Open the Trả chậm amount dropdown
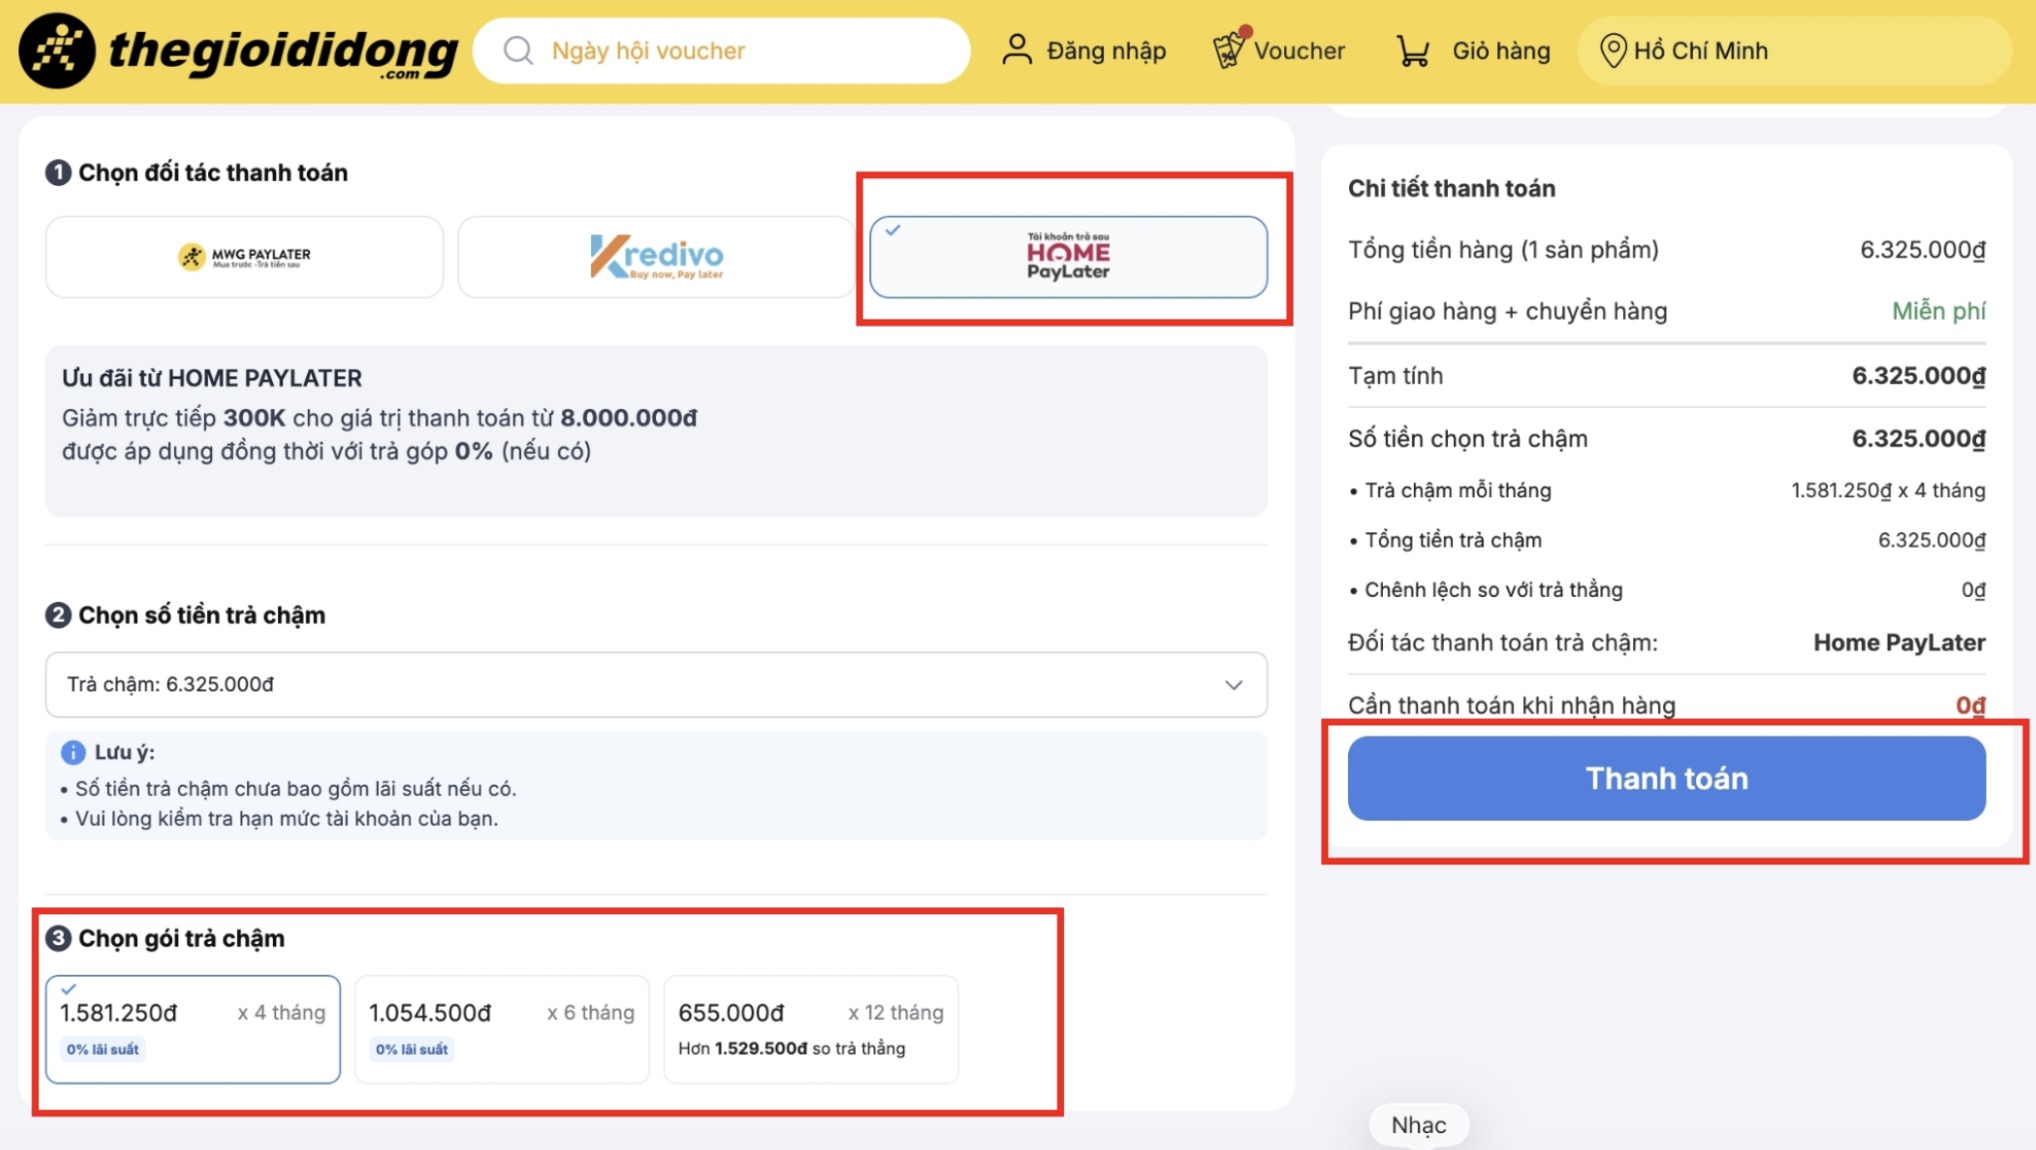Viewport: 2036px width, 1150px height. click(656, 685)
